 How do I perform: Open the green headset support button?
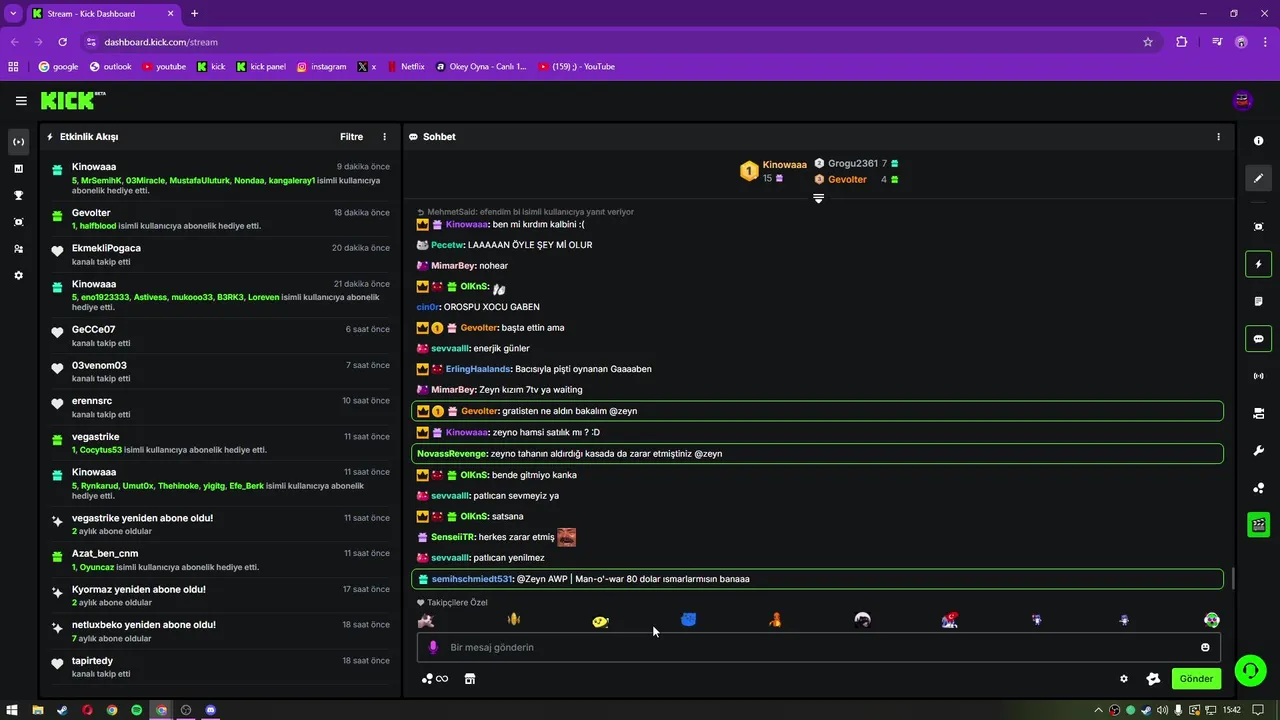click(x=1250, y=671)
